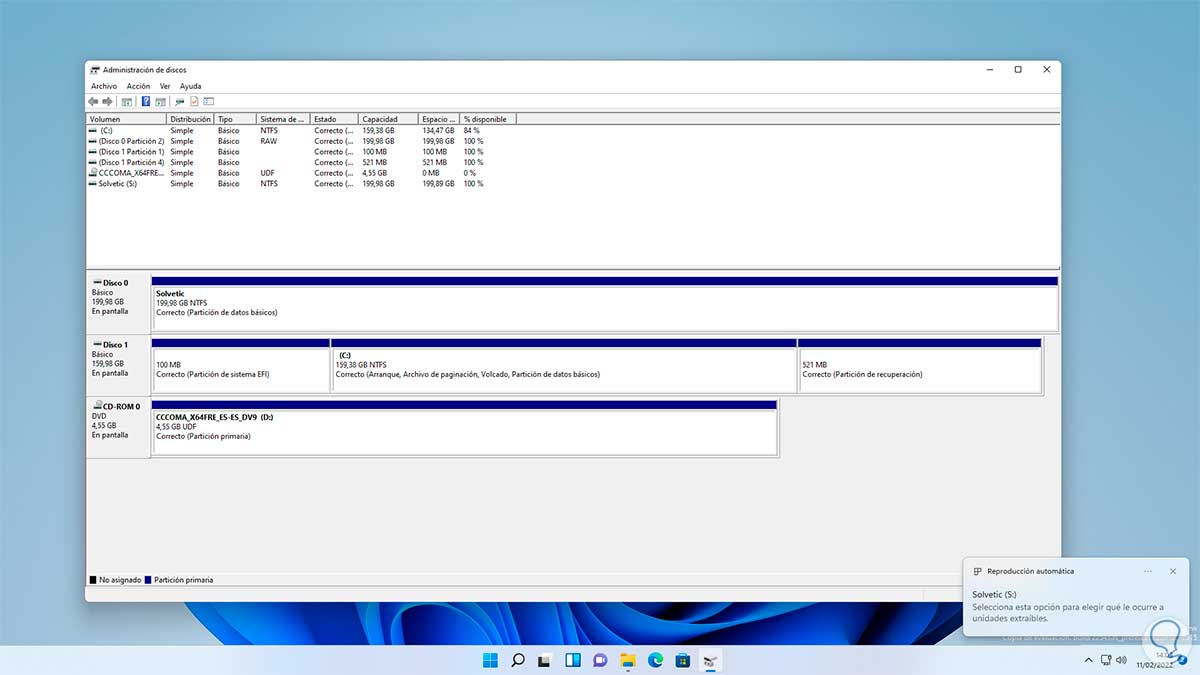The height and width of the screenshot is (675, 1200).
Task: Select the CCCOMA_X64FRE_ES-ES_DV9 (D:) volume block
Action: [464, 428]
